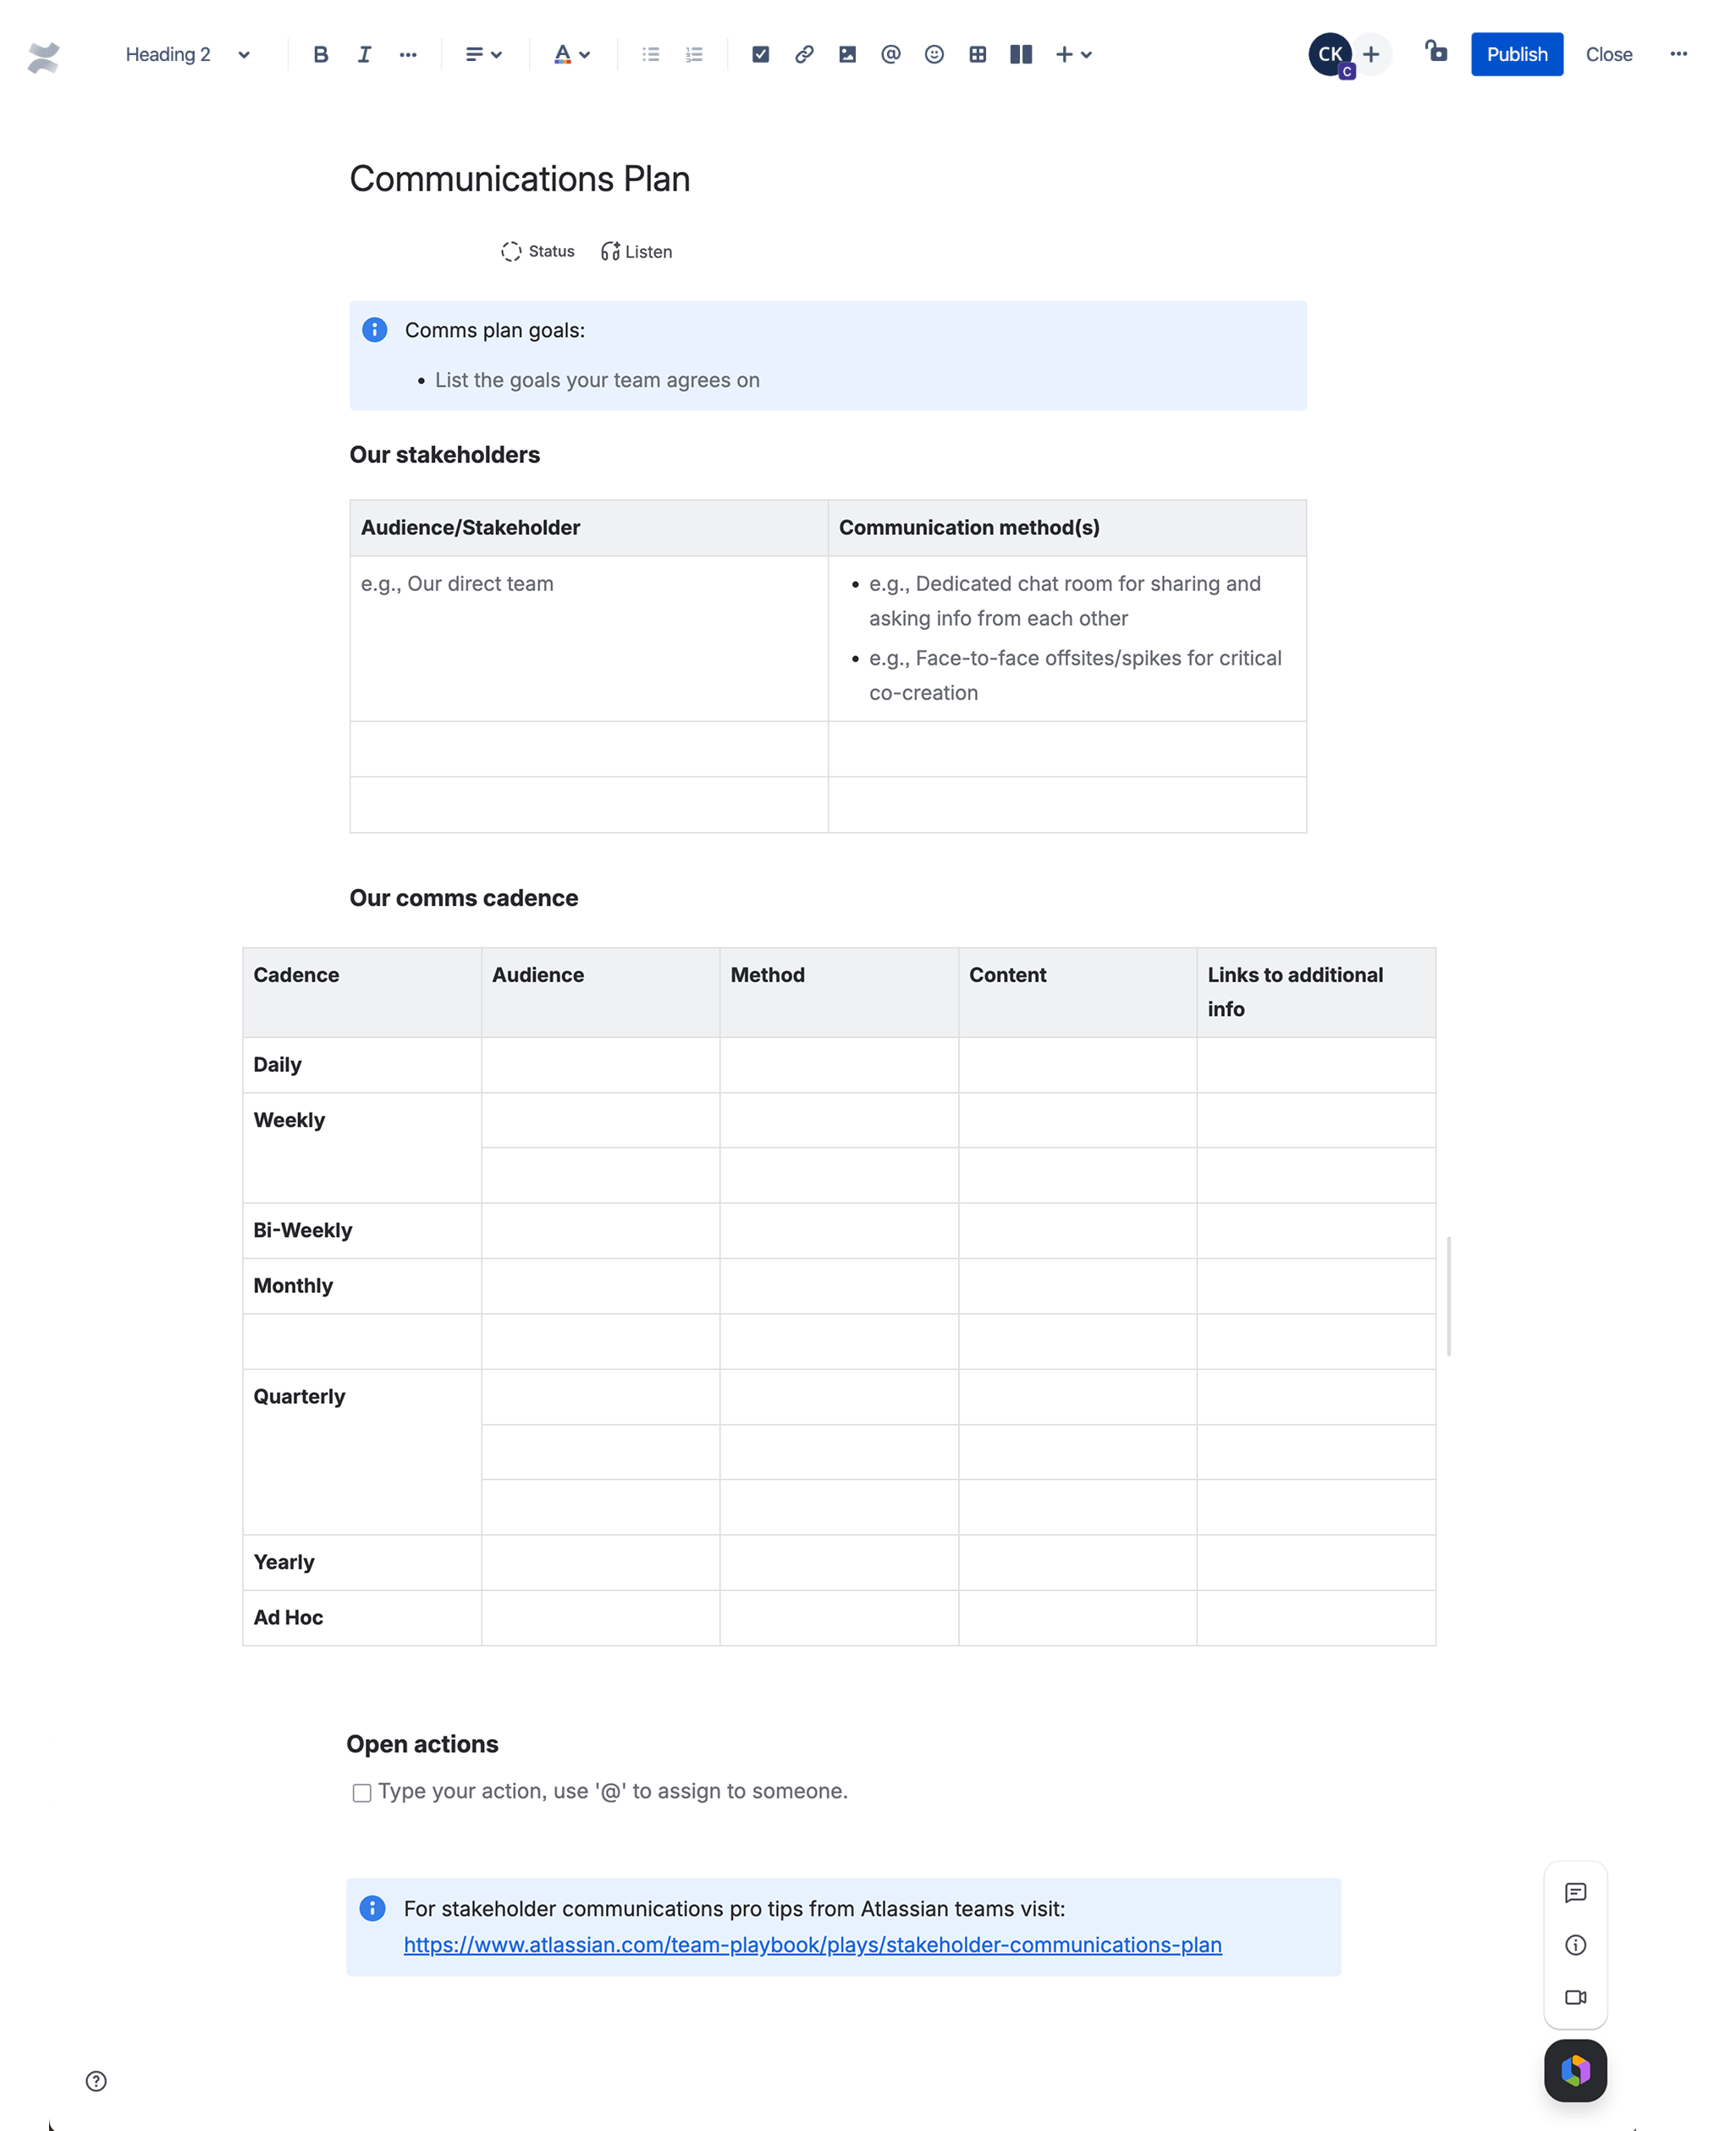The image size is (1736, 2131).
Task: Insert a link into the page
Action: tap(804, 54)
